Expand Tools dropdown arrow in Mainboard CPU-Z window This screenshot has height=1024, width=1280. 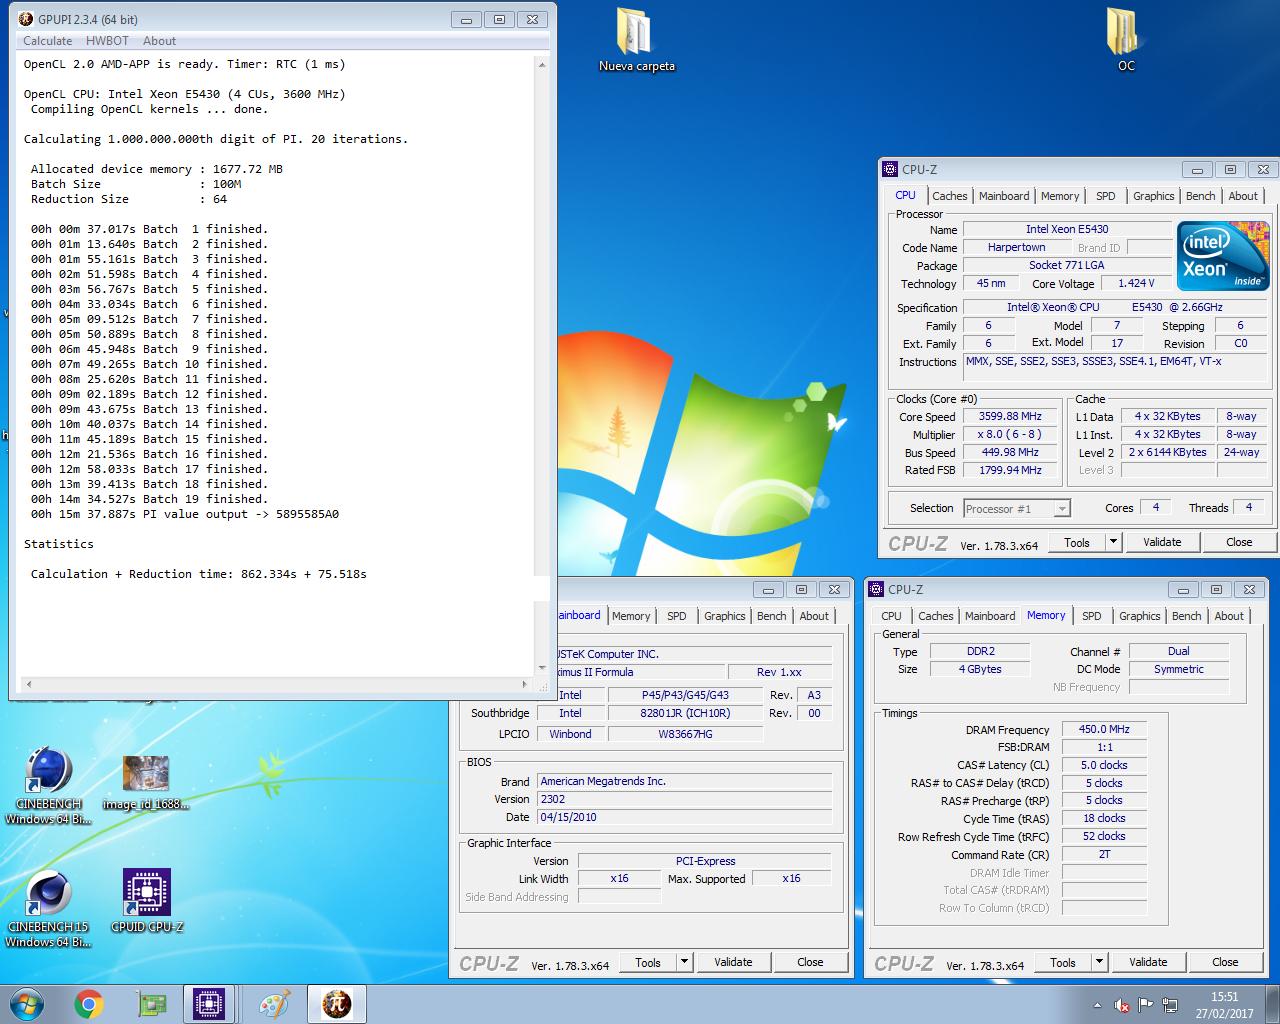point(684,962)
